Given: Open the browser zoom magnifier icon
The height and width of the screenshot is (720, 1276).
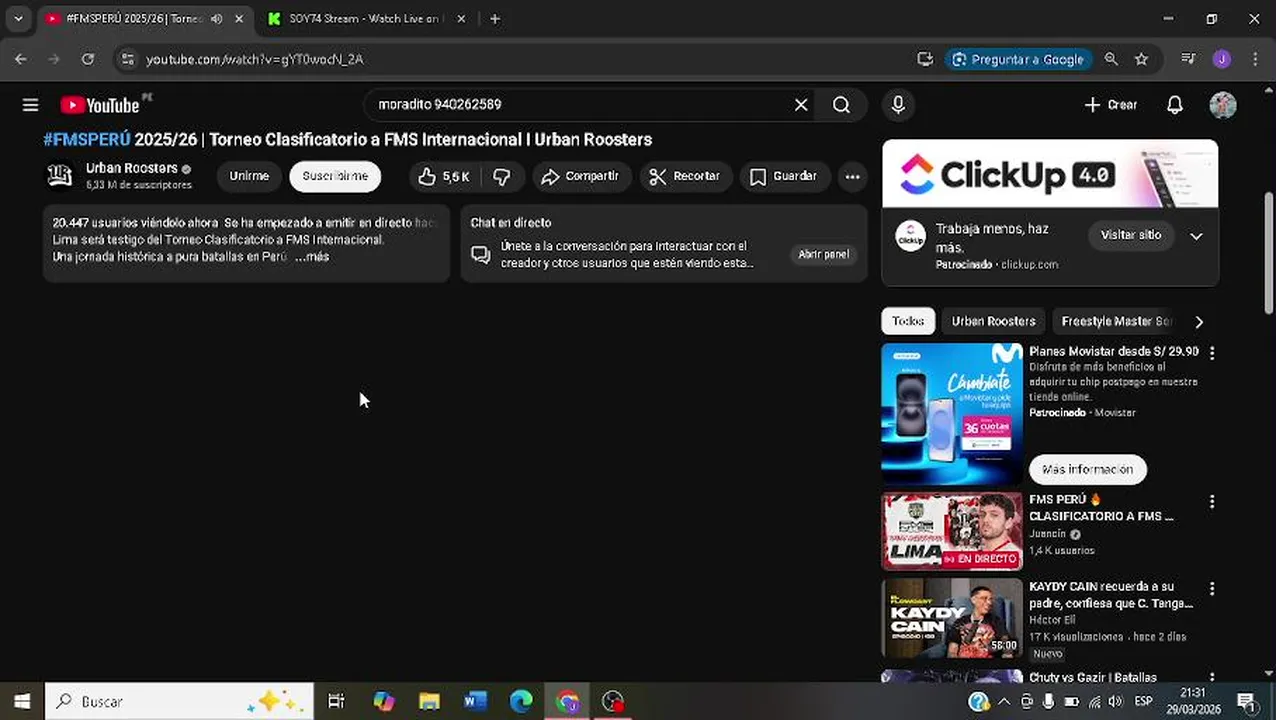Looking at the screenshot, I should pos(1111,59).
